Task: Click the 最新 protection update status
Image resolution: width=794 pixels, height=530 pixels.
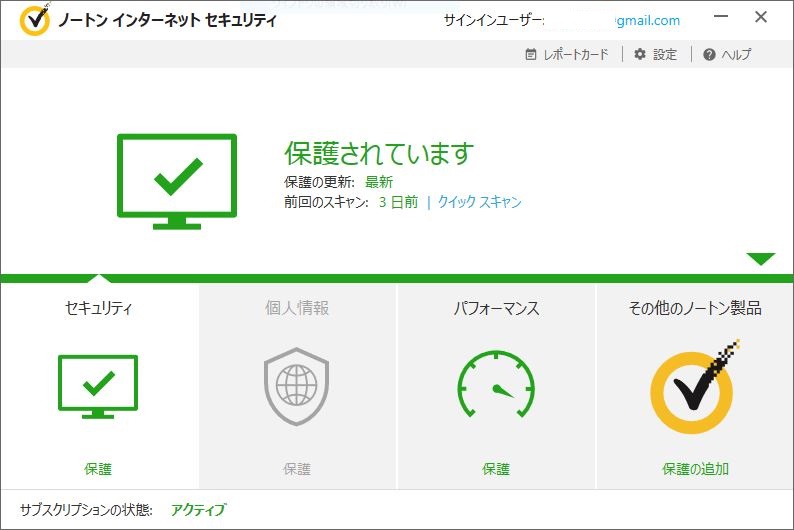Action: pyautogui.click(x=379, y=182)
